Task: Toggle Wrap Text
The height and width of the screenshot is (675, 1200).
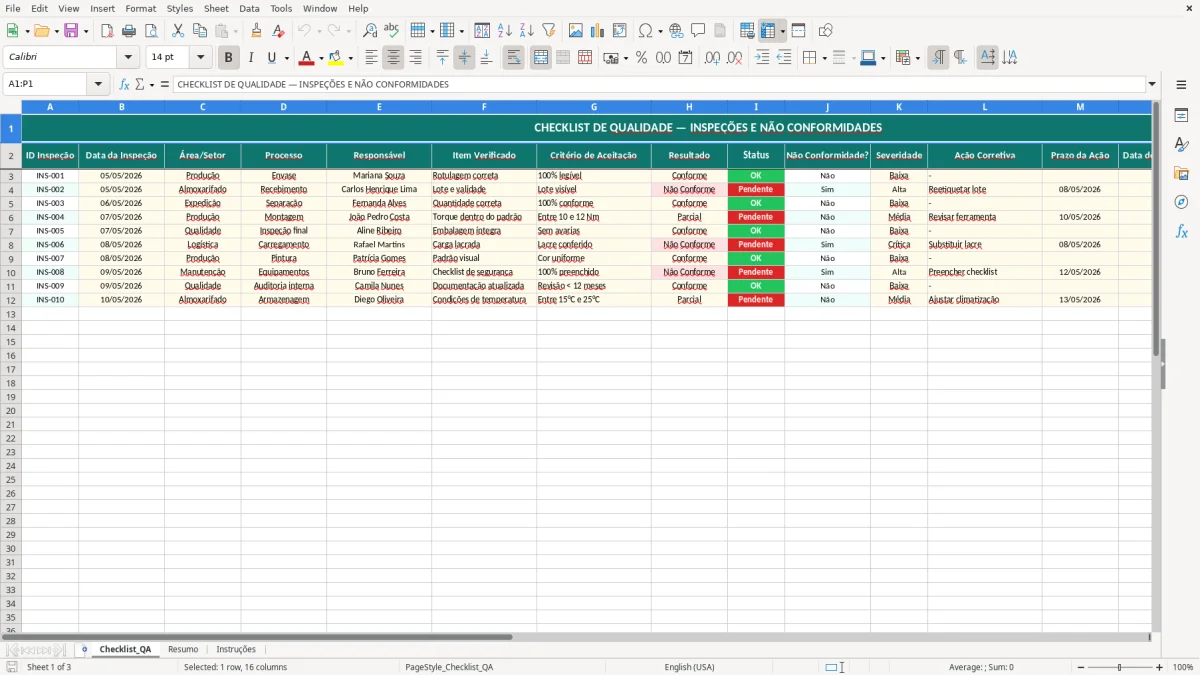Action: [x=513, y=58]
